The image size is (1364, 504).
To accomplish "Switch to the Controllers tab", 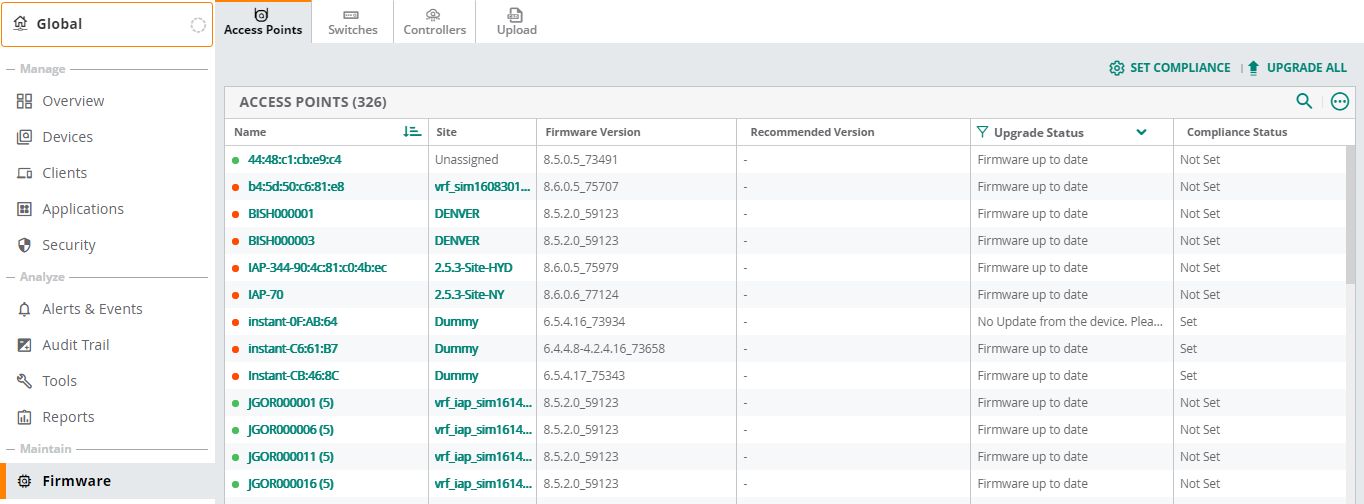I will click(x=434, y=22).
